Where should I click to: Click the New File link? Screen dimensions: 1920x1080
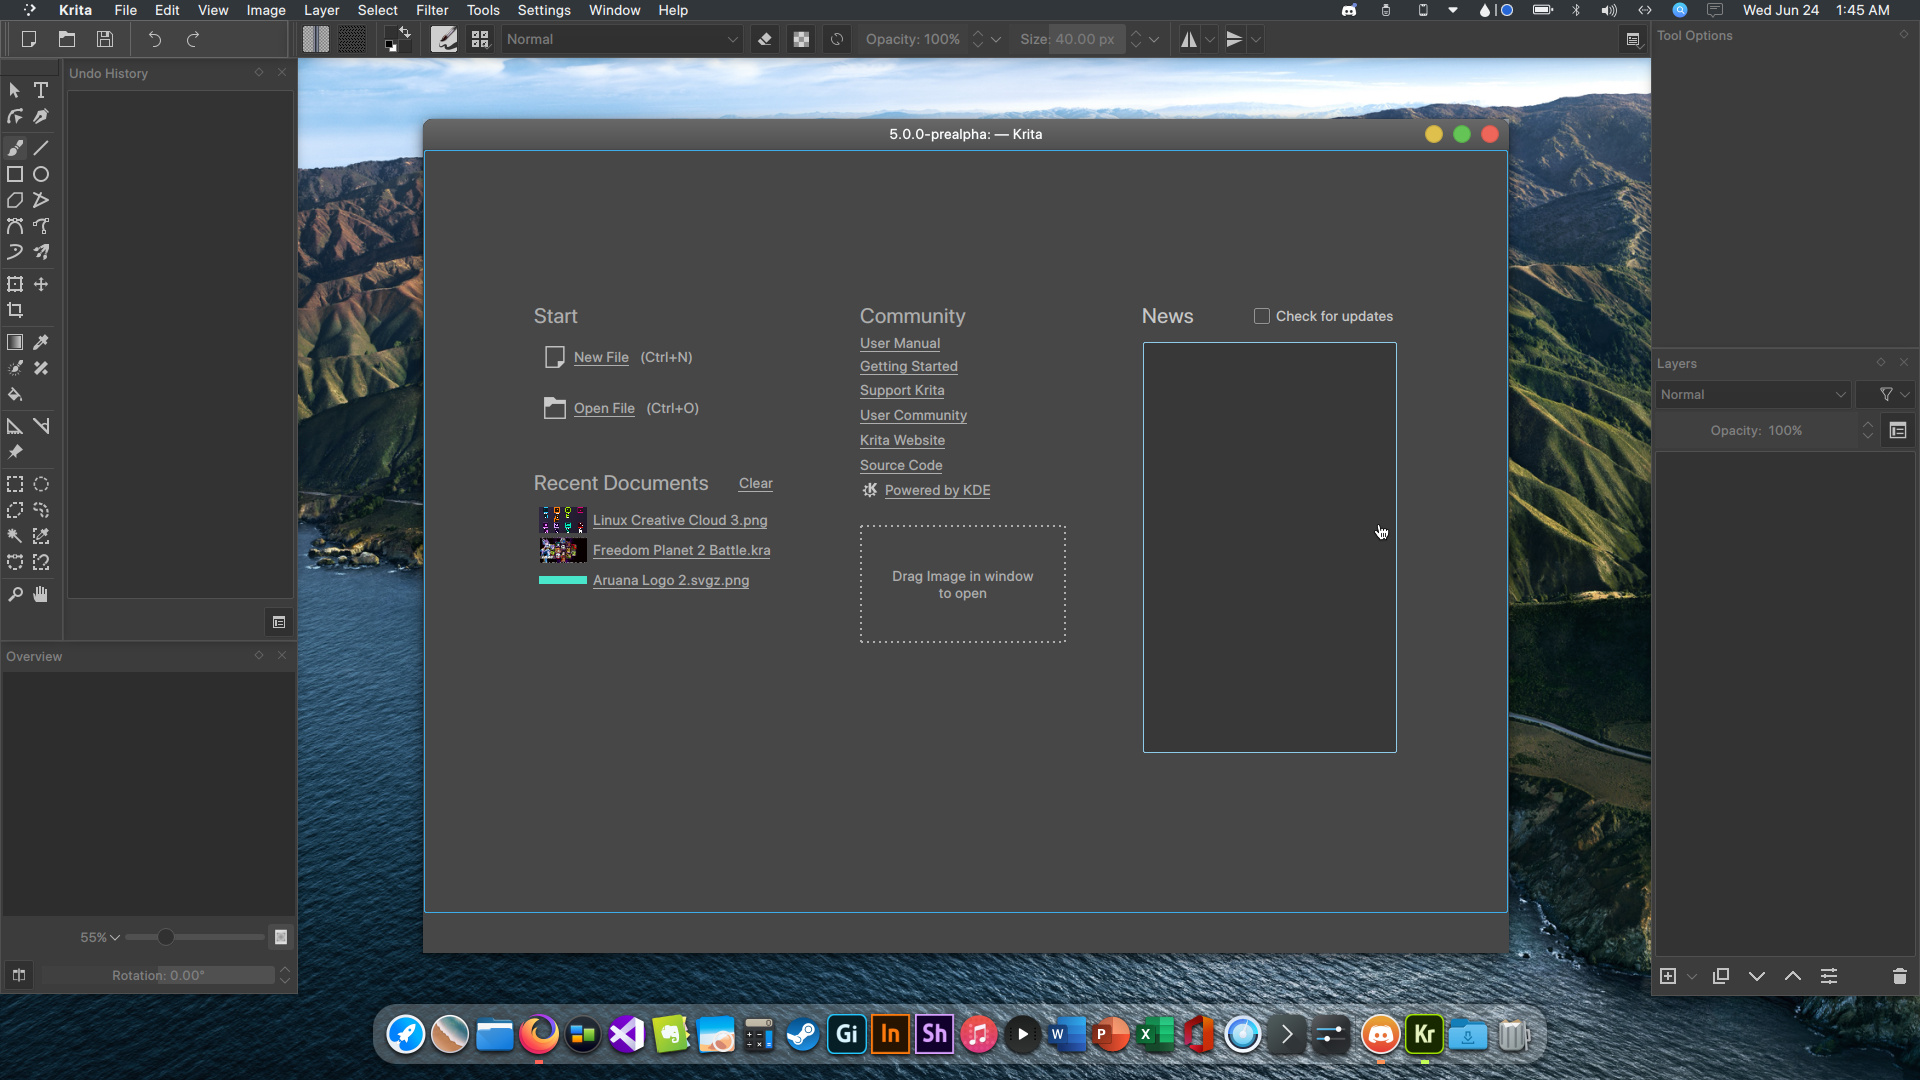601,357
